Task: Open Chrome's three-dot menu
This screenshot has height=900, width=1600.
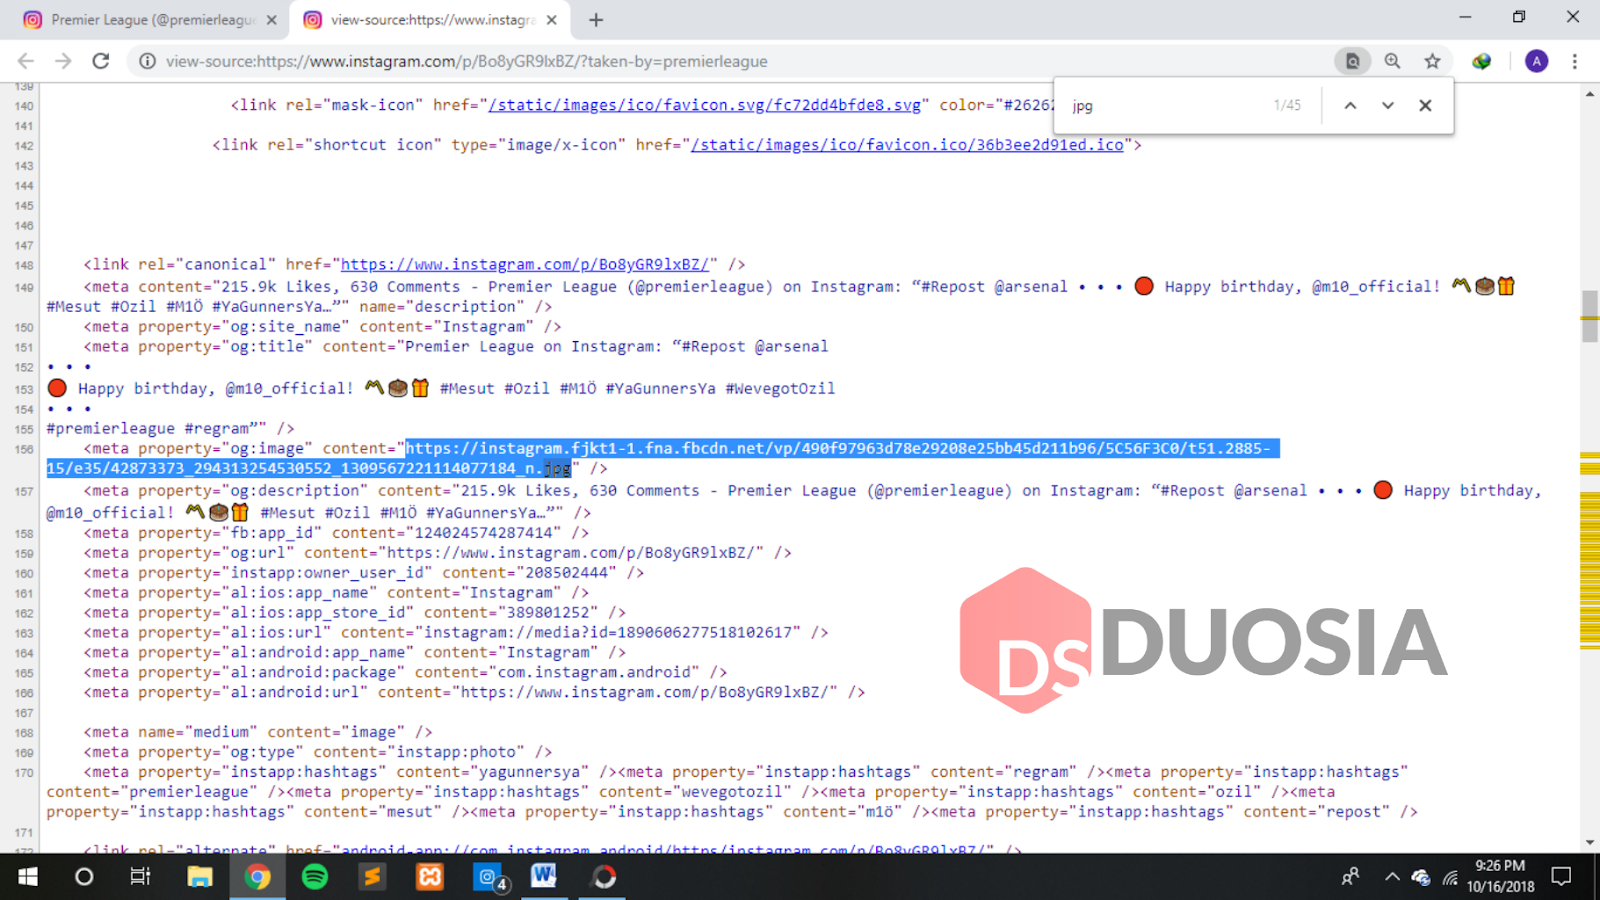Action: click(x=1575, y=61)
